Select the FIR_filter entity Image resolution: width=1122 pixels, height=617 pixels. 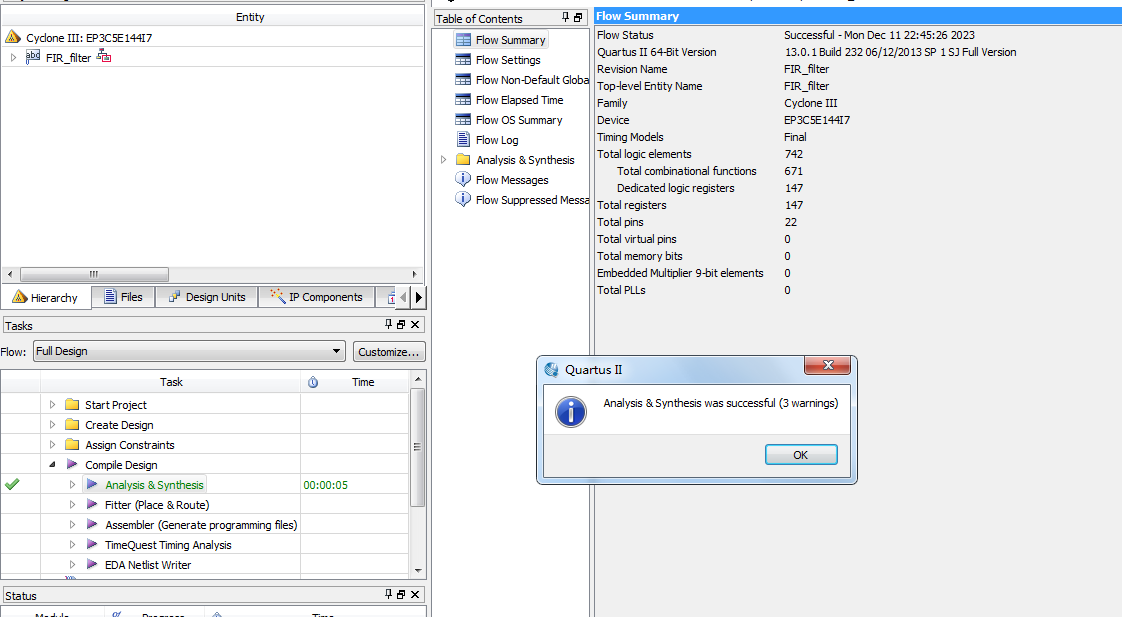click(x=68, y=58)
